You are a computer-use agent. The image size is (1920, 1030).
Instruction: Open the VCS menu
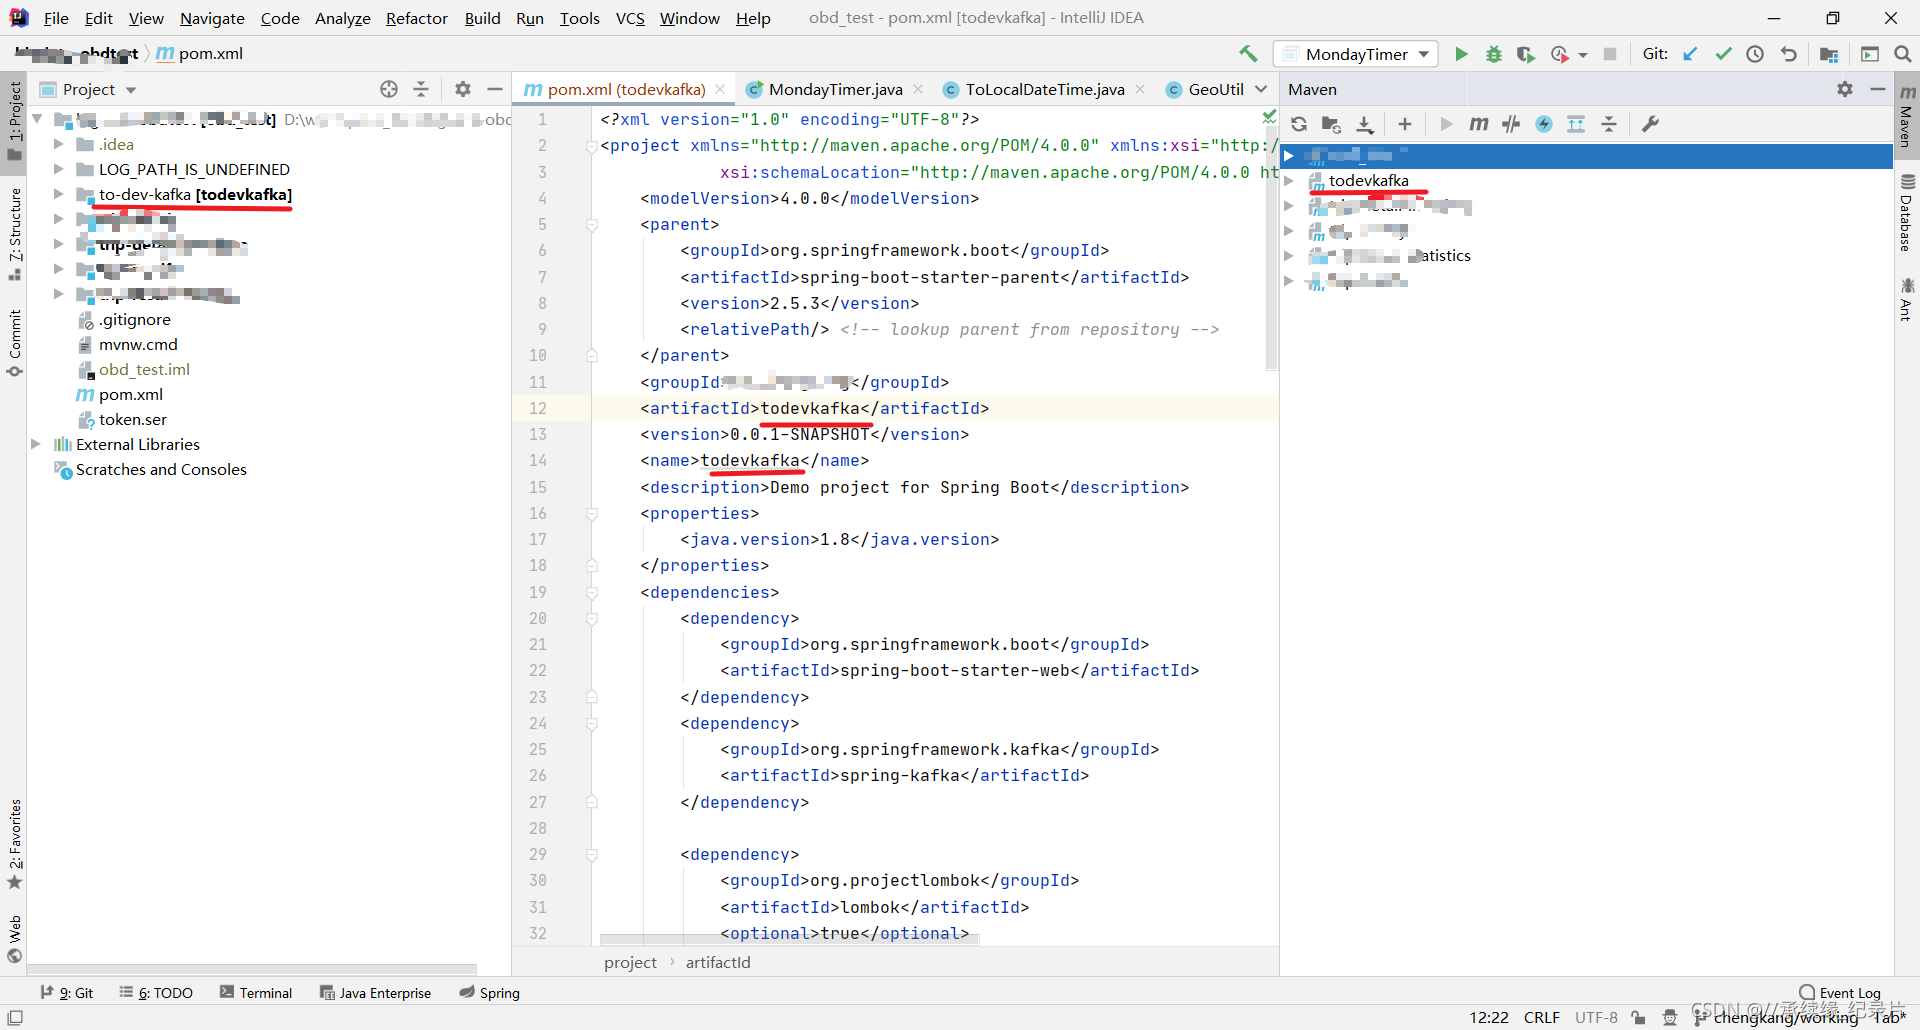click(x=630, y=18)
